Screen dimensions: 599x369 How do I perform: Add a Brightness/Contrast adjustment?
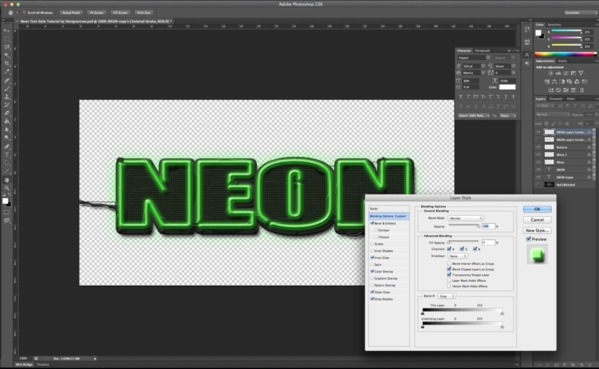550,73
